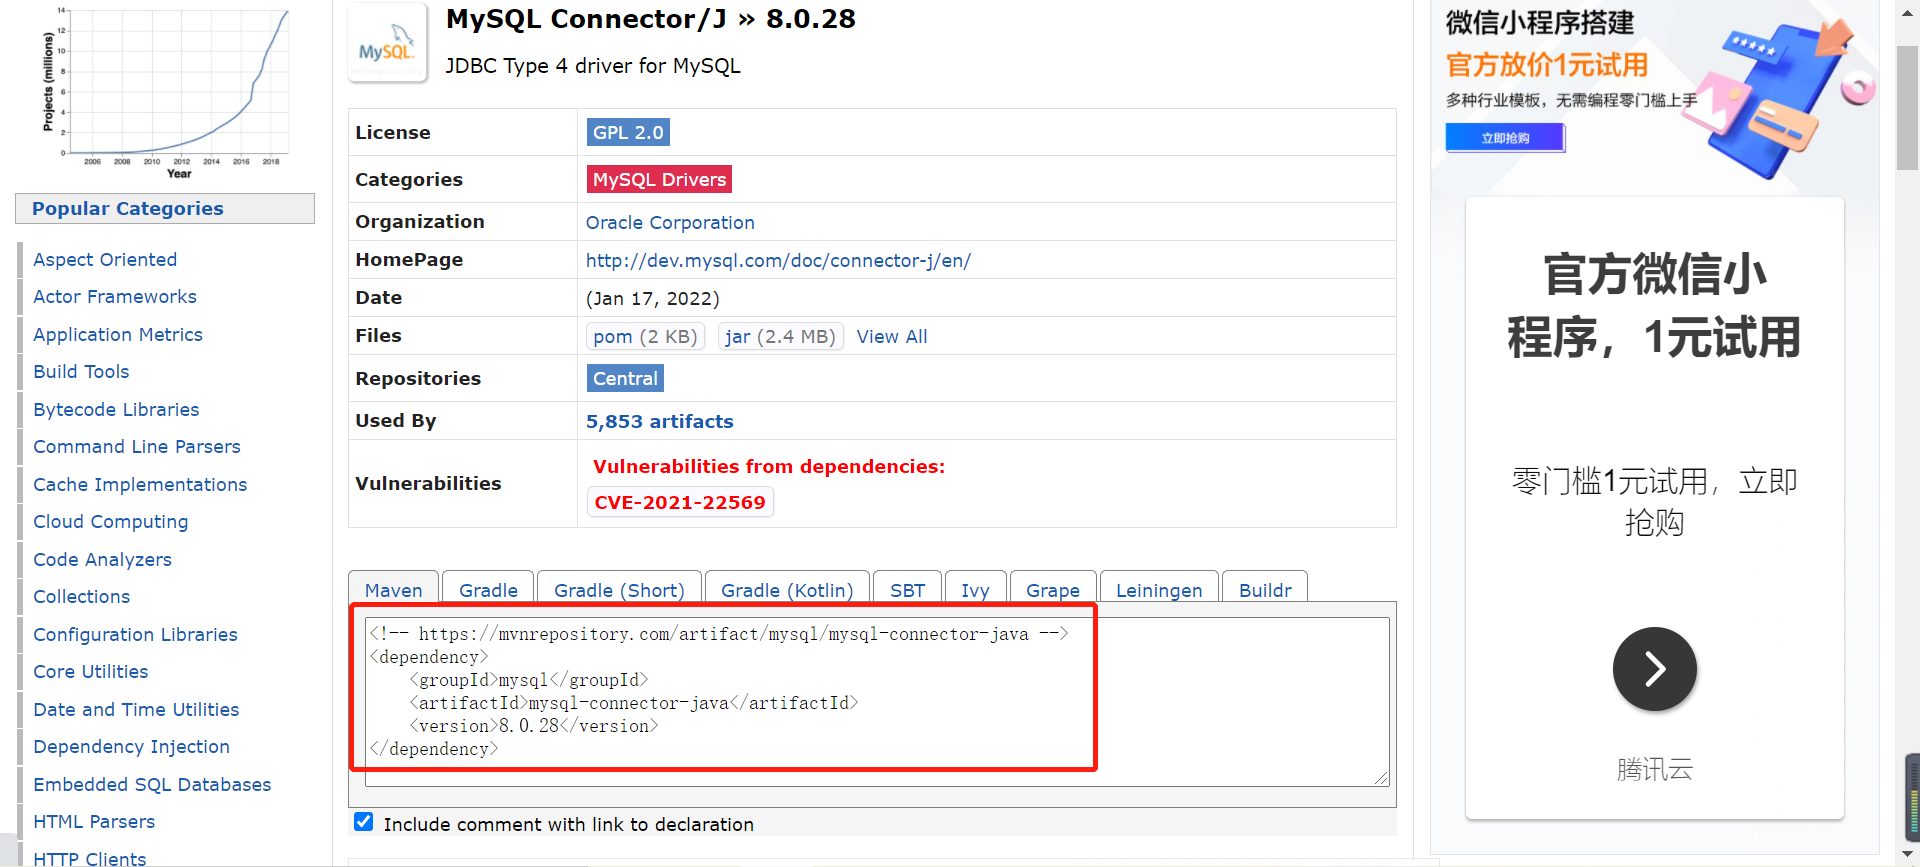Open Aspect Oriented category
Screen dimensions: 1920x867
(x=105, y=259)
